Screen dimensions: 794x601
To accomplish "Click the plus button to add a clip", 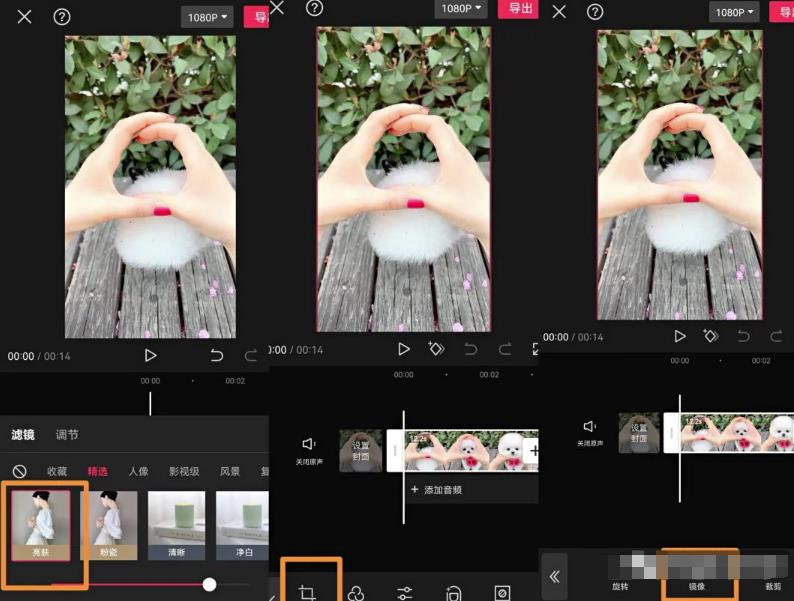I will pos(533,451).
